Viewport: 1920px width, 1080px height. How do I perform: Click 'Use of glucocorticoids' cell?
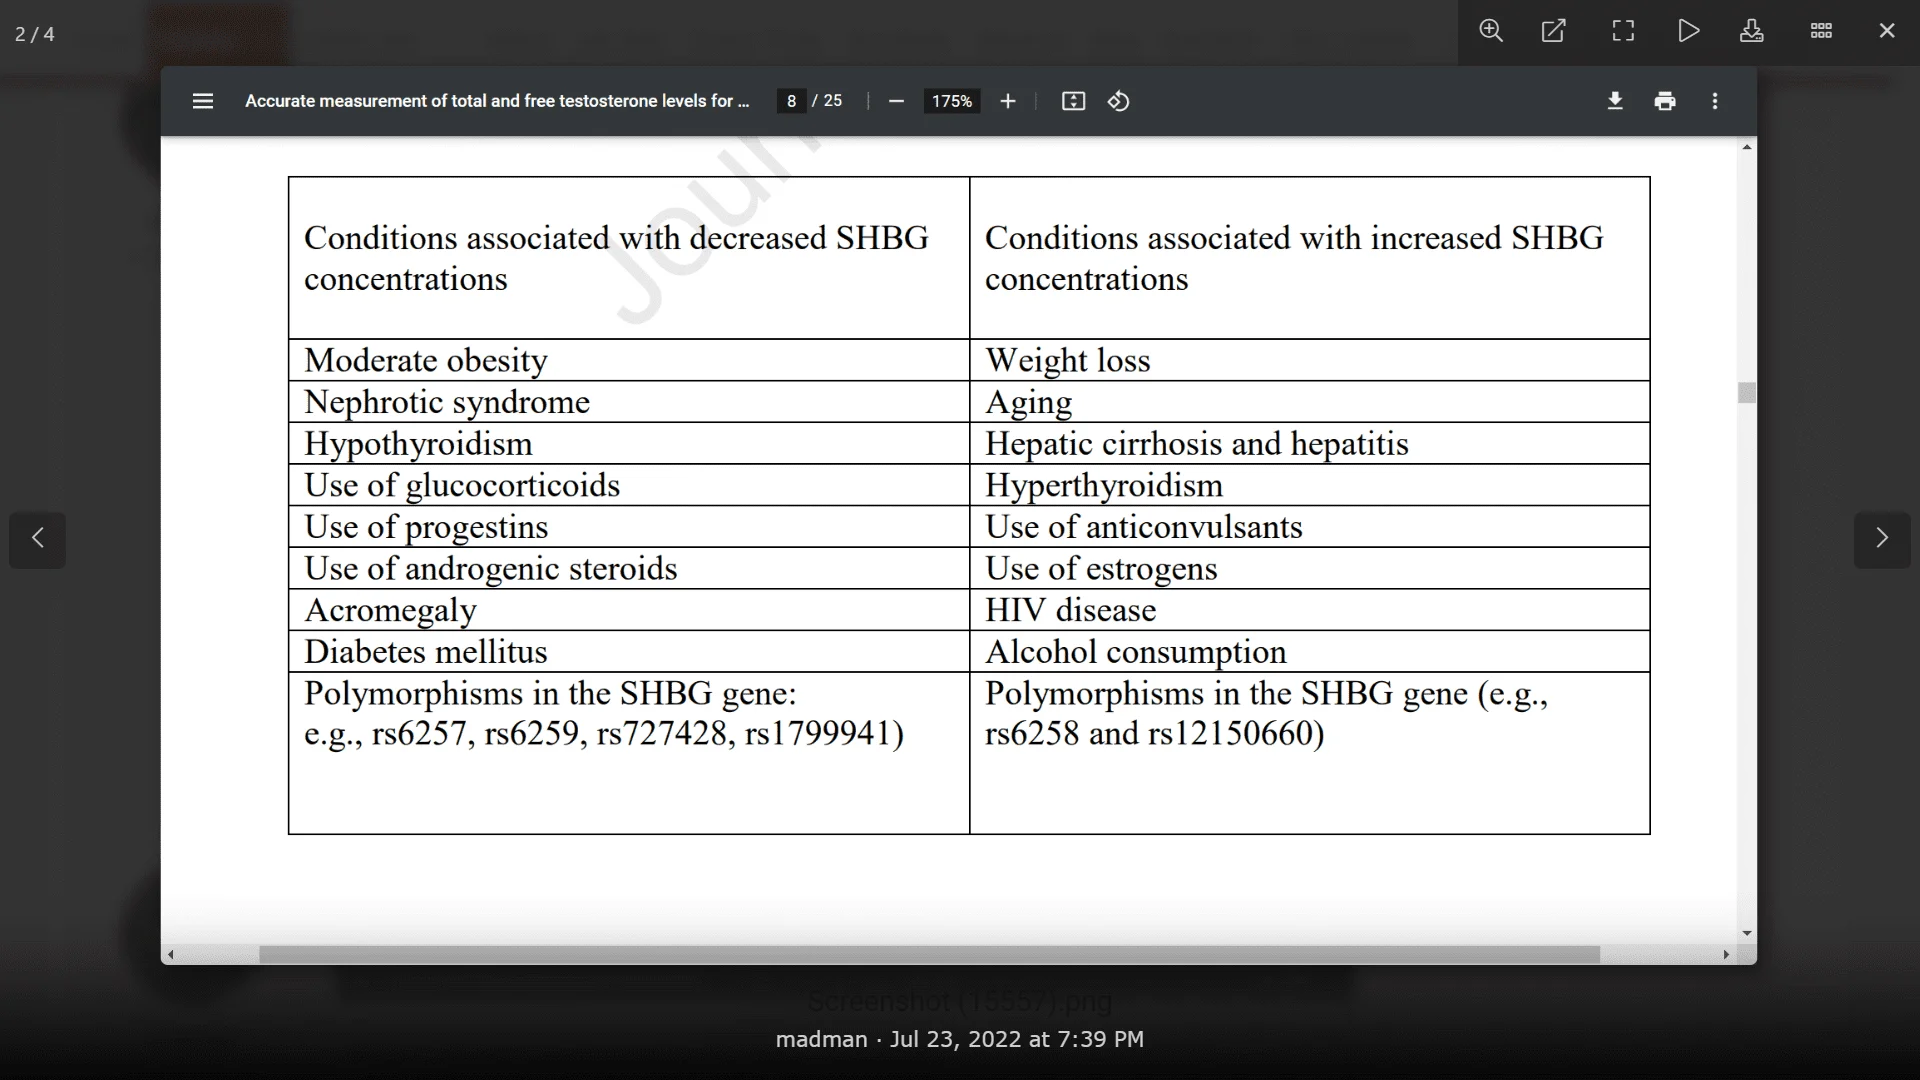tap(629, 485)
